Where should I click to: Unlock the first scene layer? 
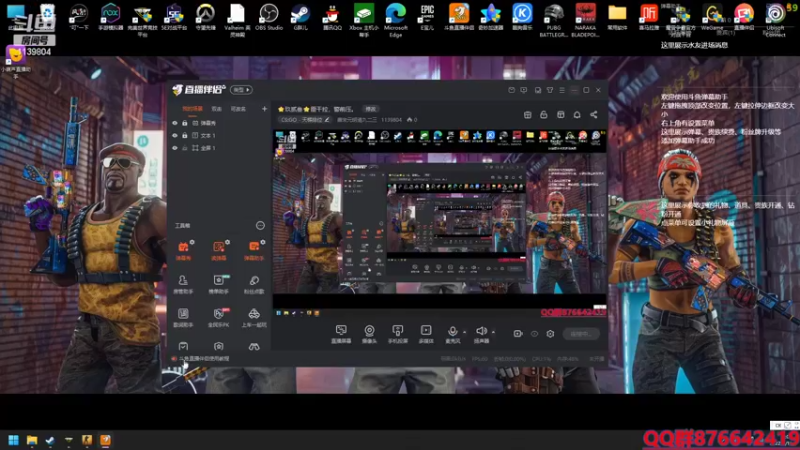(x=185, y=123)
